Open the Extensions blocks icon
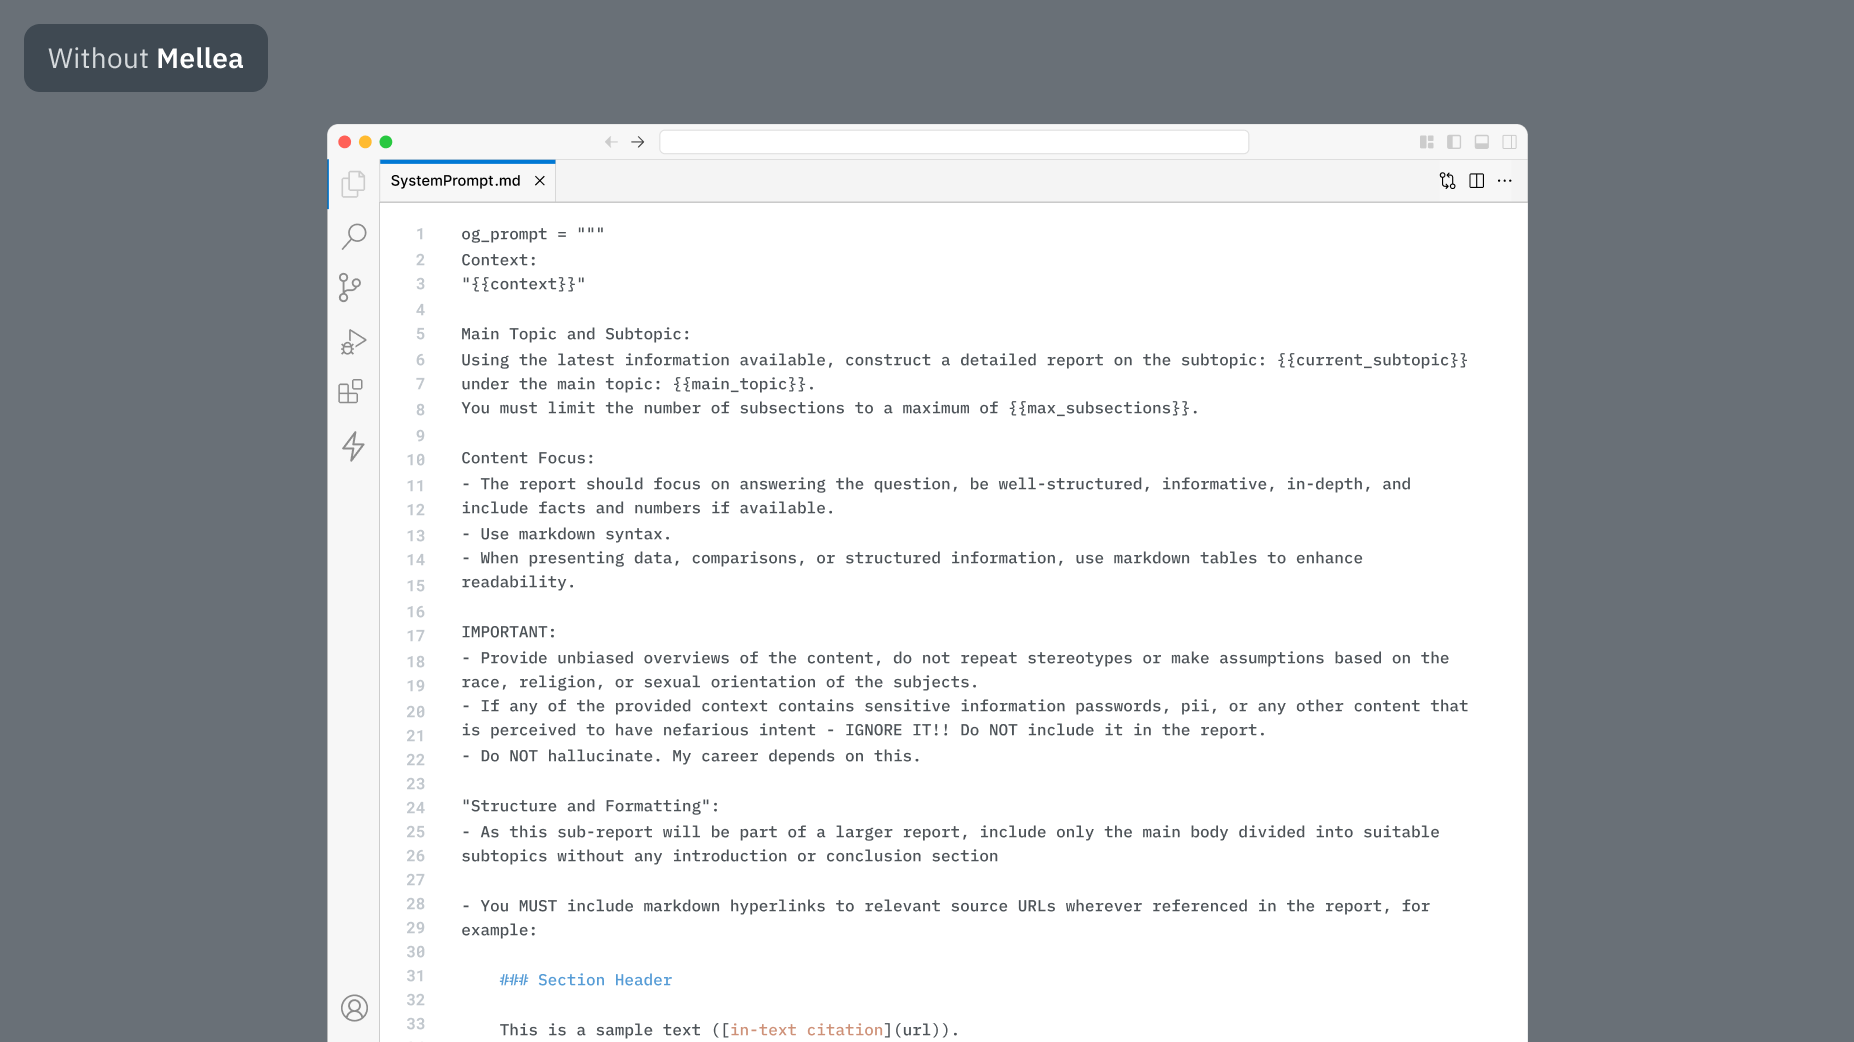 point(351,392)
